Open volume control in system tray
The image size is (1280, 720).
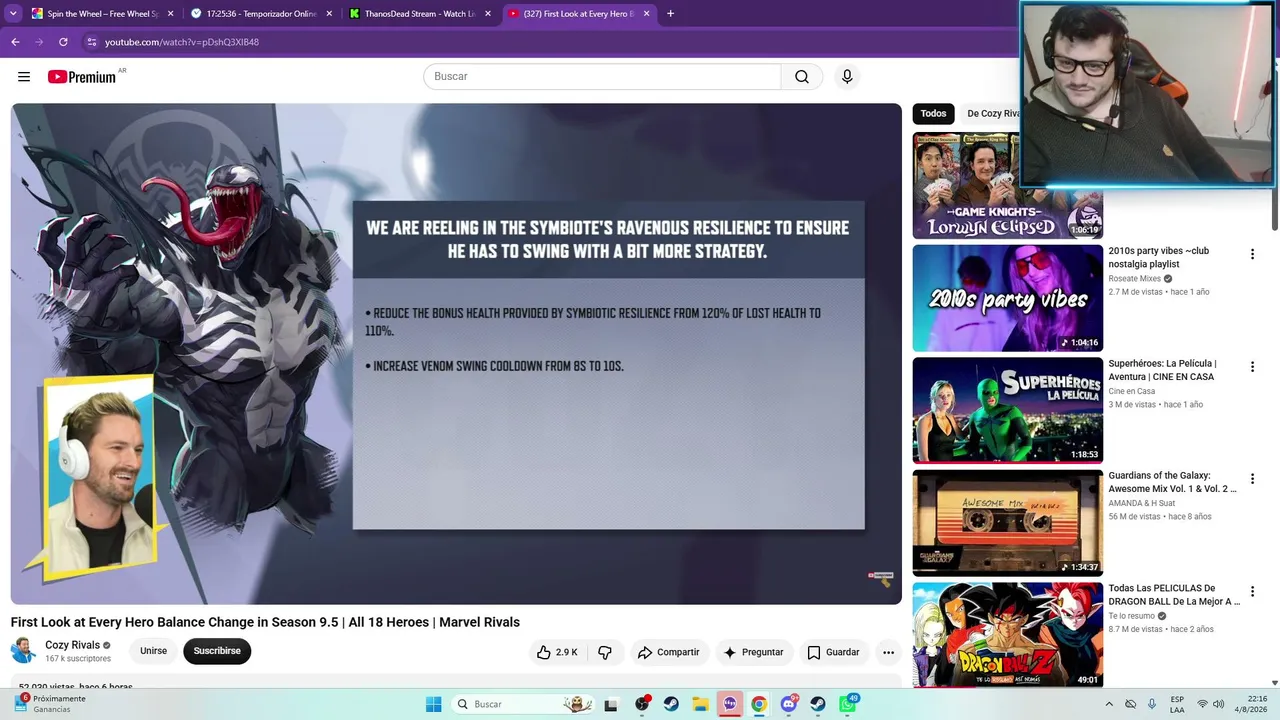click(x=1219, y=704)
